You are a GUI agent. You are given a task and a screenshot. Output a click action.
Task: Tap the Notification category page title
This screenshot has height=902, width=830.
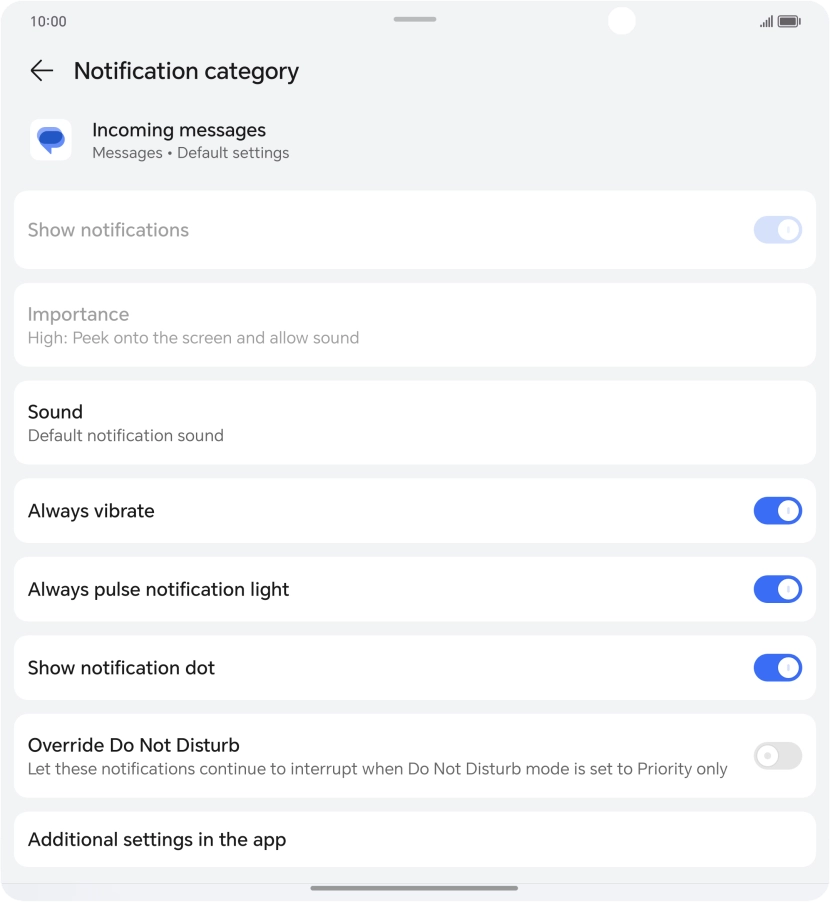pos(186,71)
